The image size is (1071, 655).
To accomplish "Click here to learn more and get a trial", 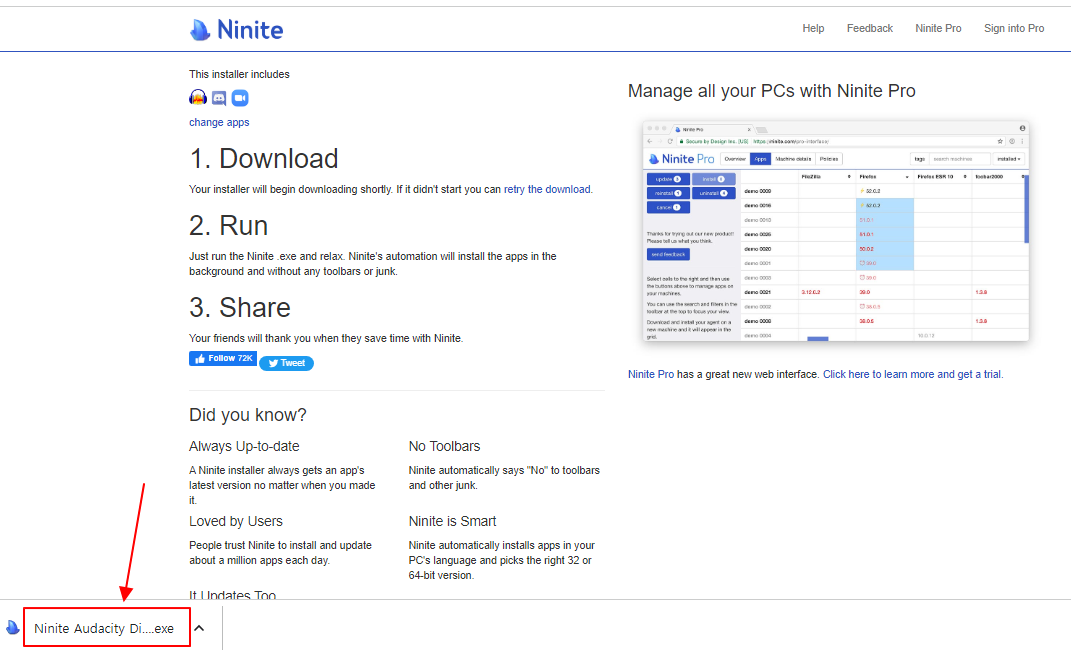I will (x=912, y=374).
